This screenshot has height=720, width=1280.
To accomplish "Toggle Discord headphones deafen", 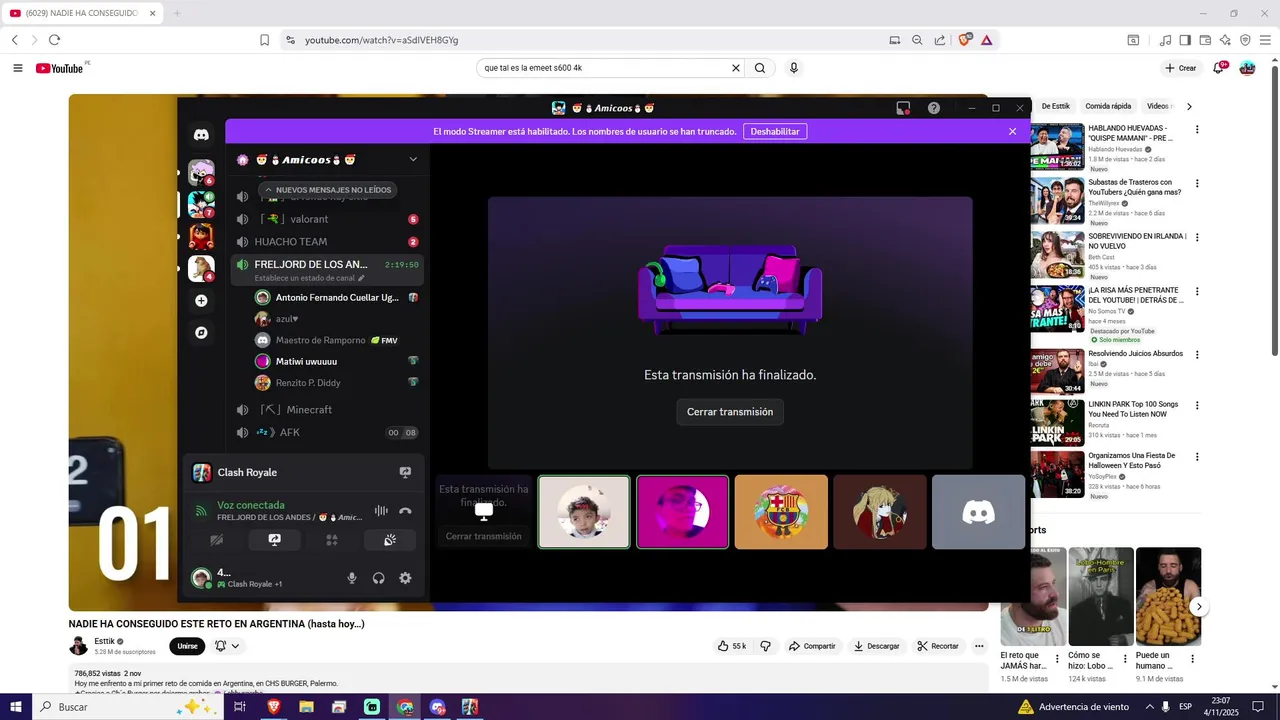I will click(379, 578).
